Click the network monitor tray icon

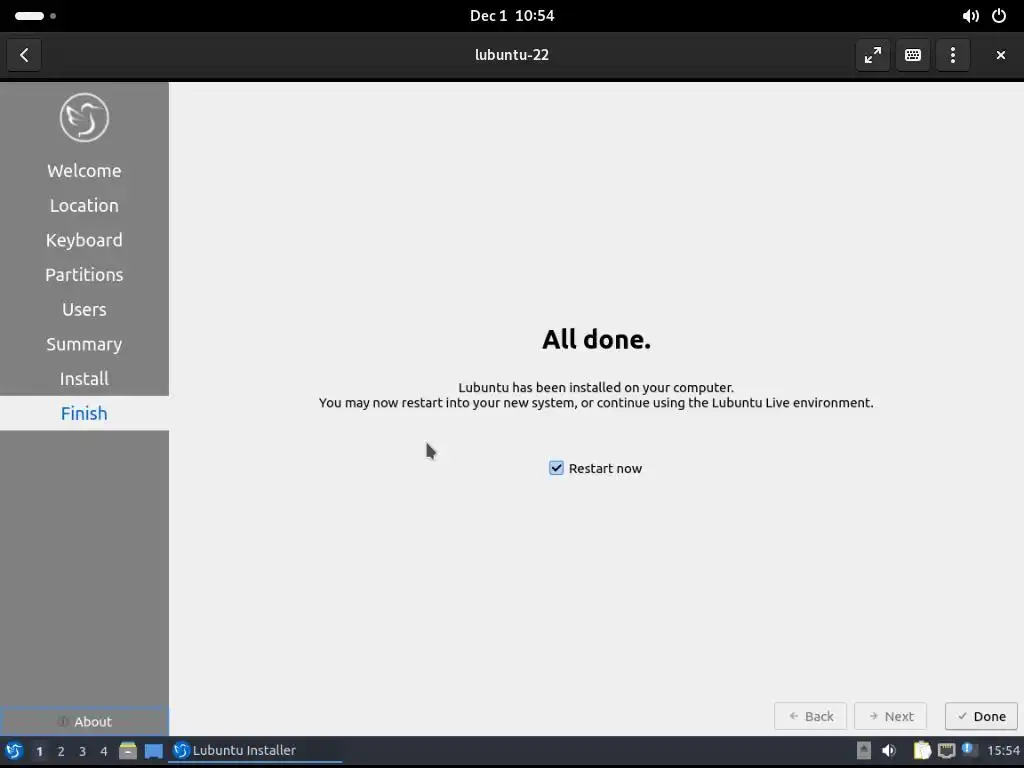946,751
